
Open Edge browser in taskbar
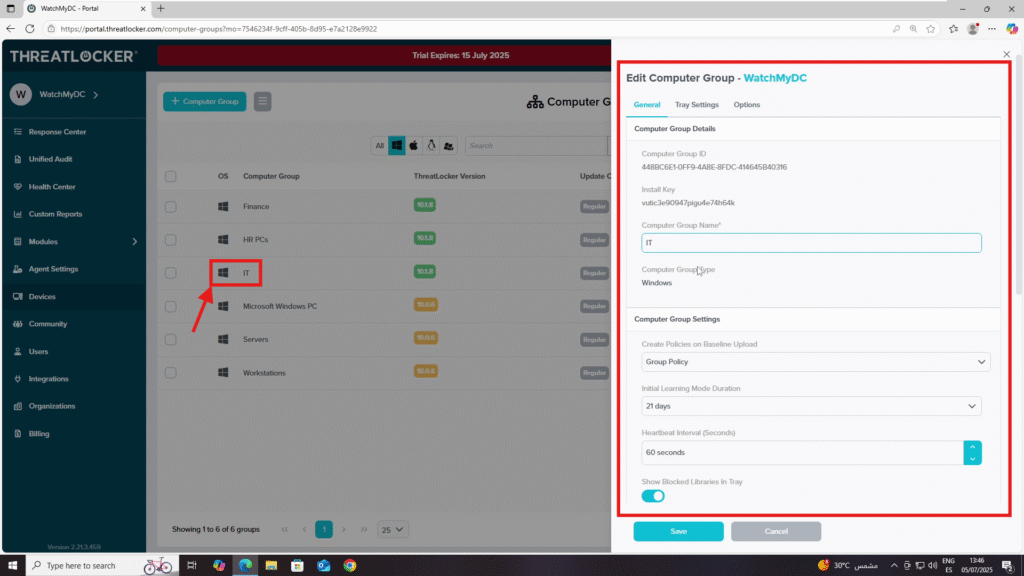[245, 566]
